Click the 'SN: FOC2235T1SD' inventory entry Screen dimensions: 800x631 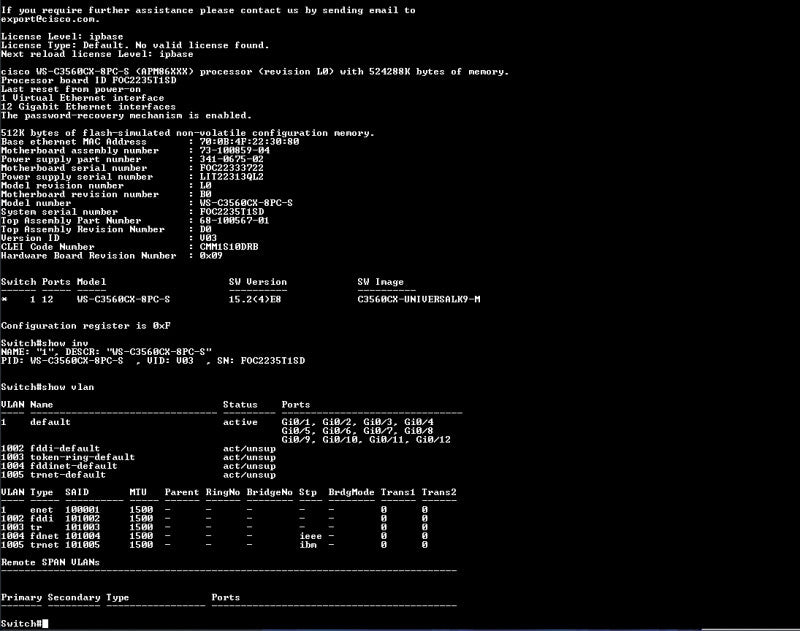click(261, 361)
